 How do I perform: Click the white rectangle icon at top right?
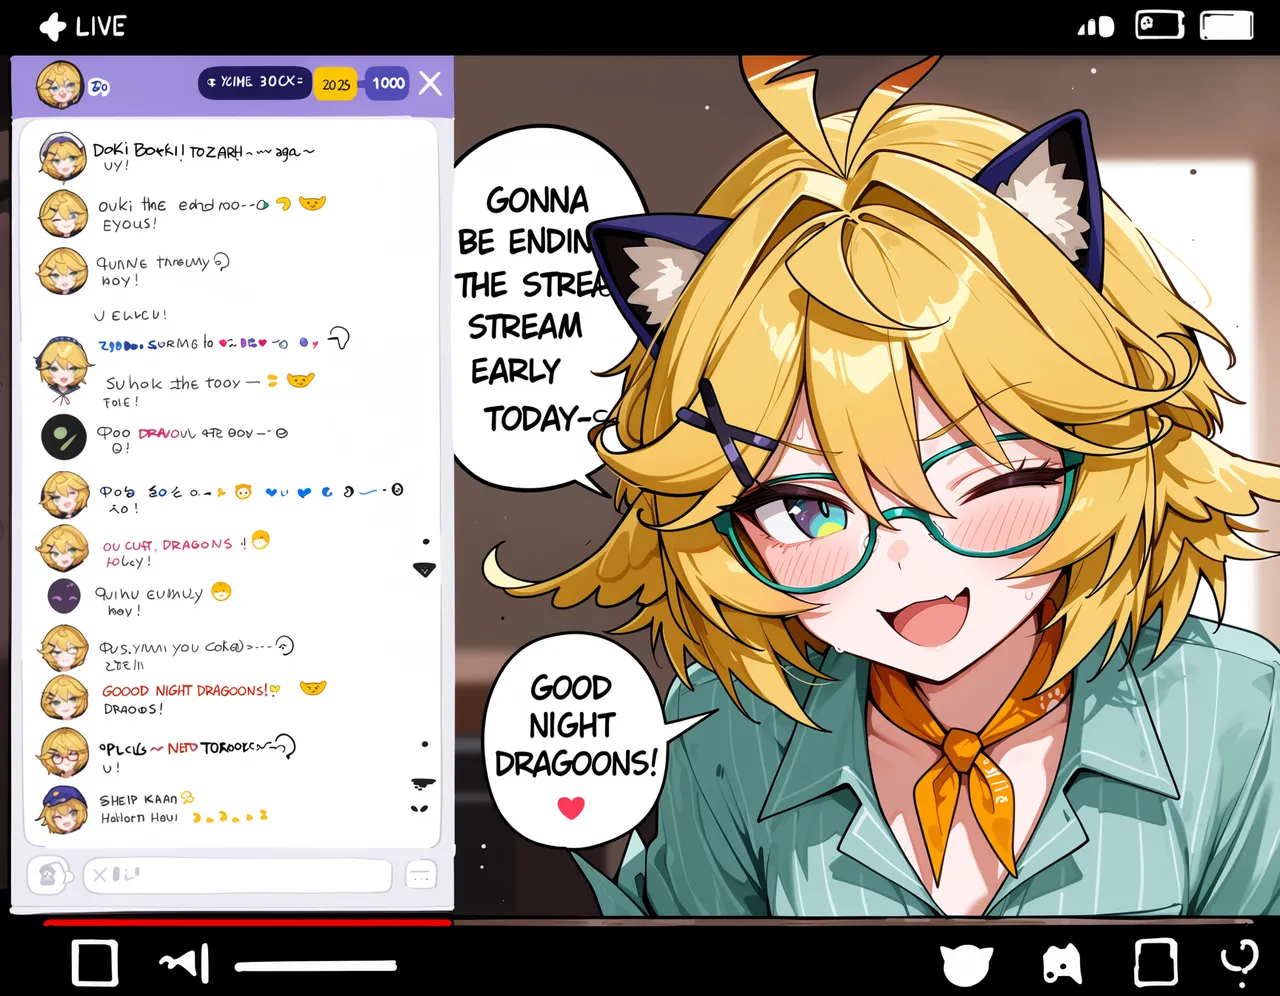tap(1227, 26)
